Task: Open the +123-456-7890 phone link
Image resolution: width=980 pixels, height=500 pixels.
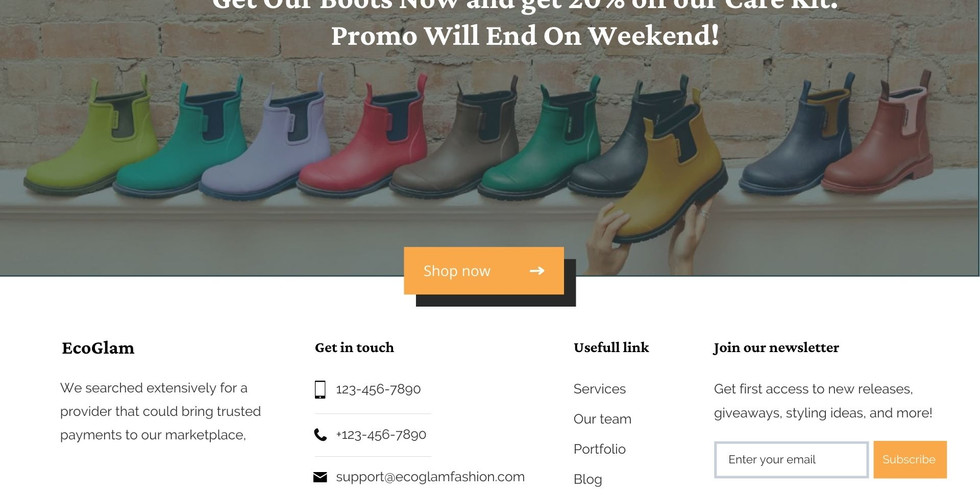Action: pyautogui.click(x=381, y=435)
